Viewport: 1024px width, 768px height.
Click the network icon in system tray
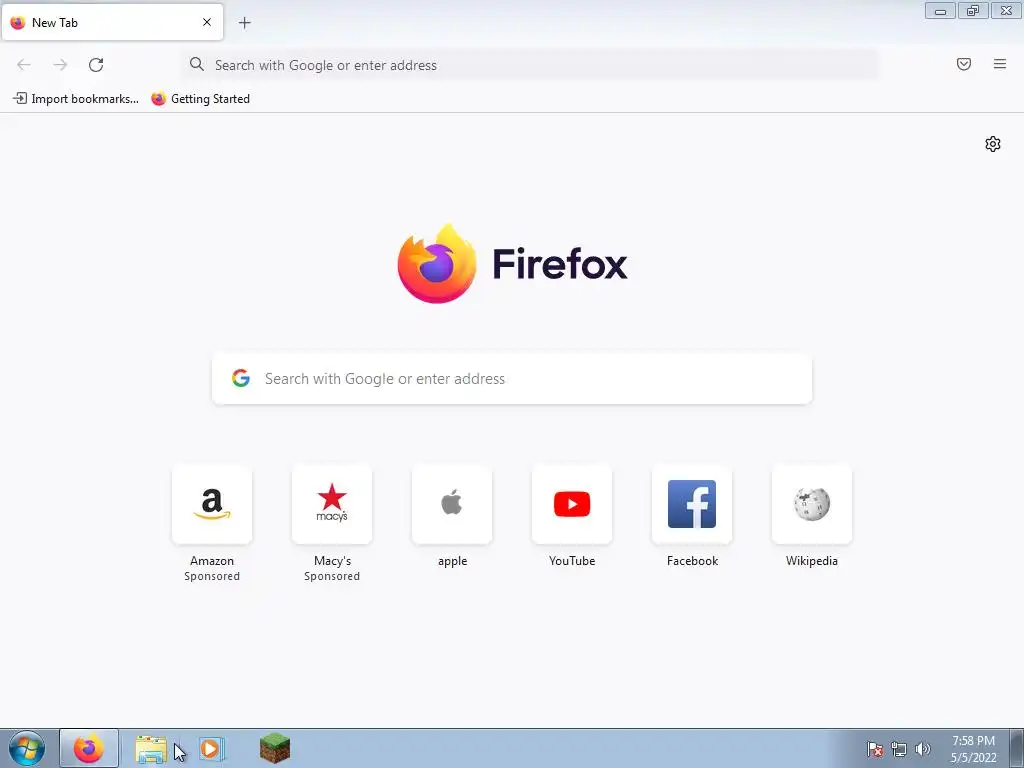[x=899, y=749]
